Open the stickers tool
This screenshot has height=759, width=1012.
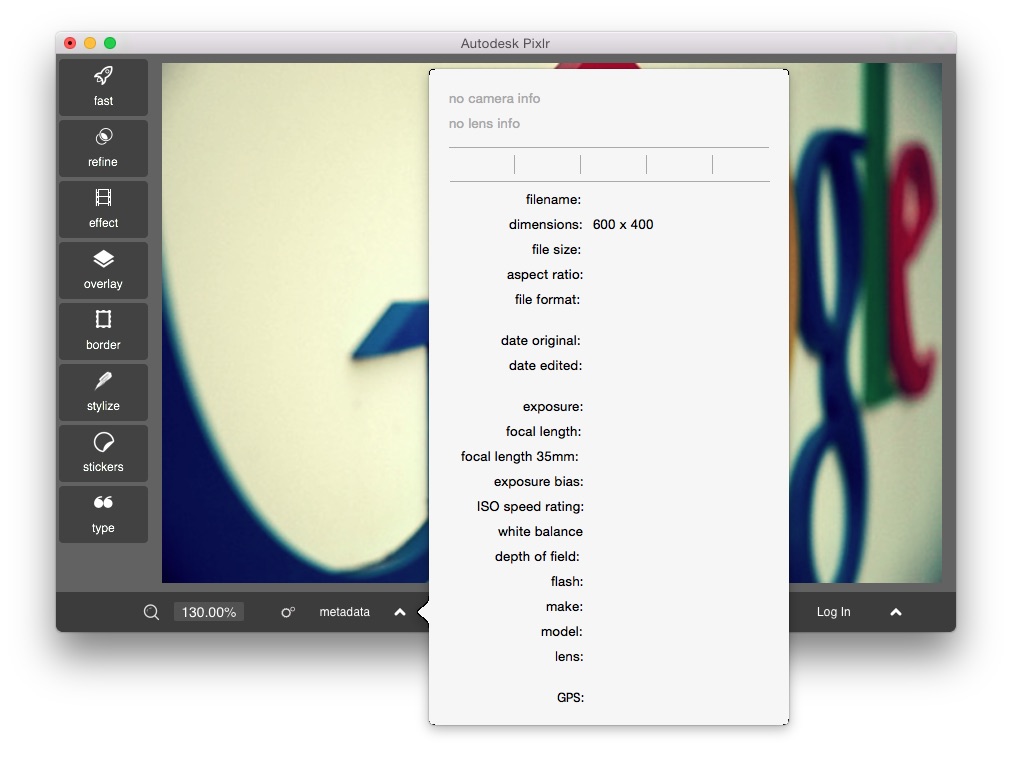coord(103,453)
